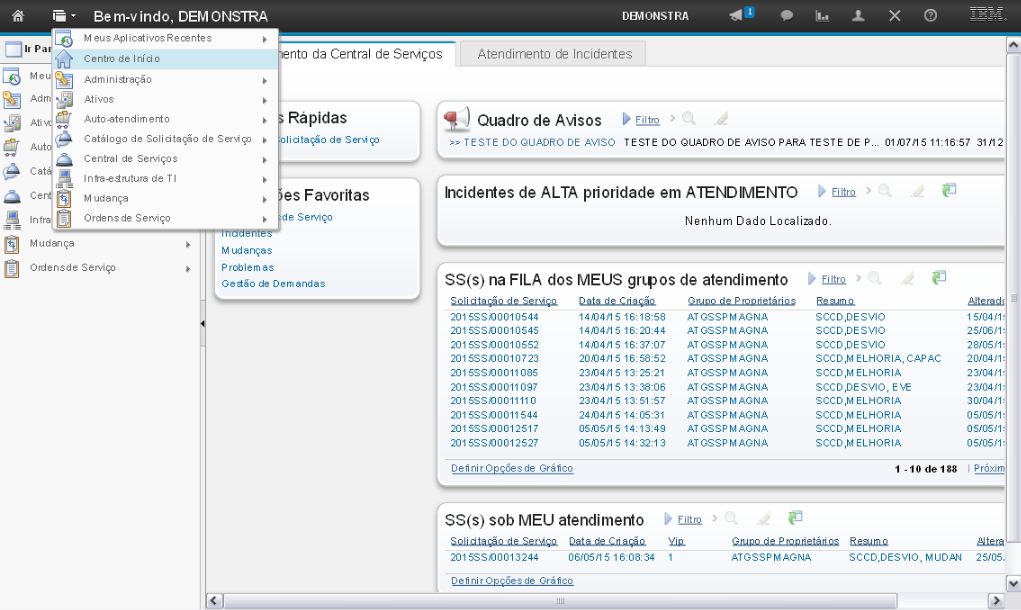Click the Gestão de Demandas favorite link

tap(272, 284)
